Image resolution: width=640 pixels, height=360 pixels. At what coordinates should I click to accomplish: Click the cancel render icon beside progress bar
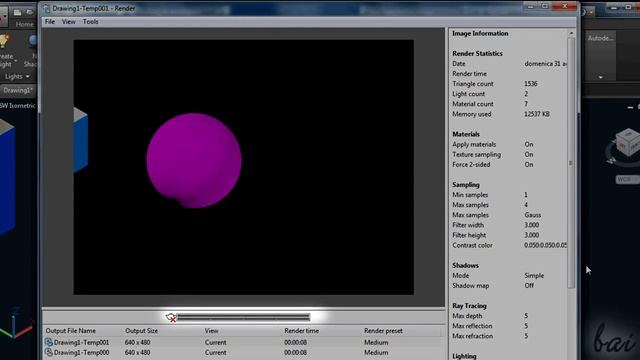pyautogui.click(x=171, y=317)
